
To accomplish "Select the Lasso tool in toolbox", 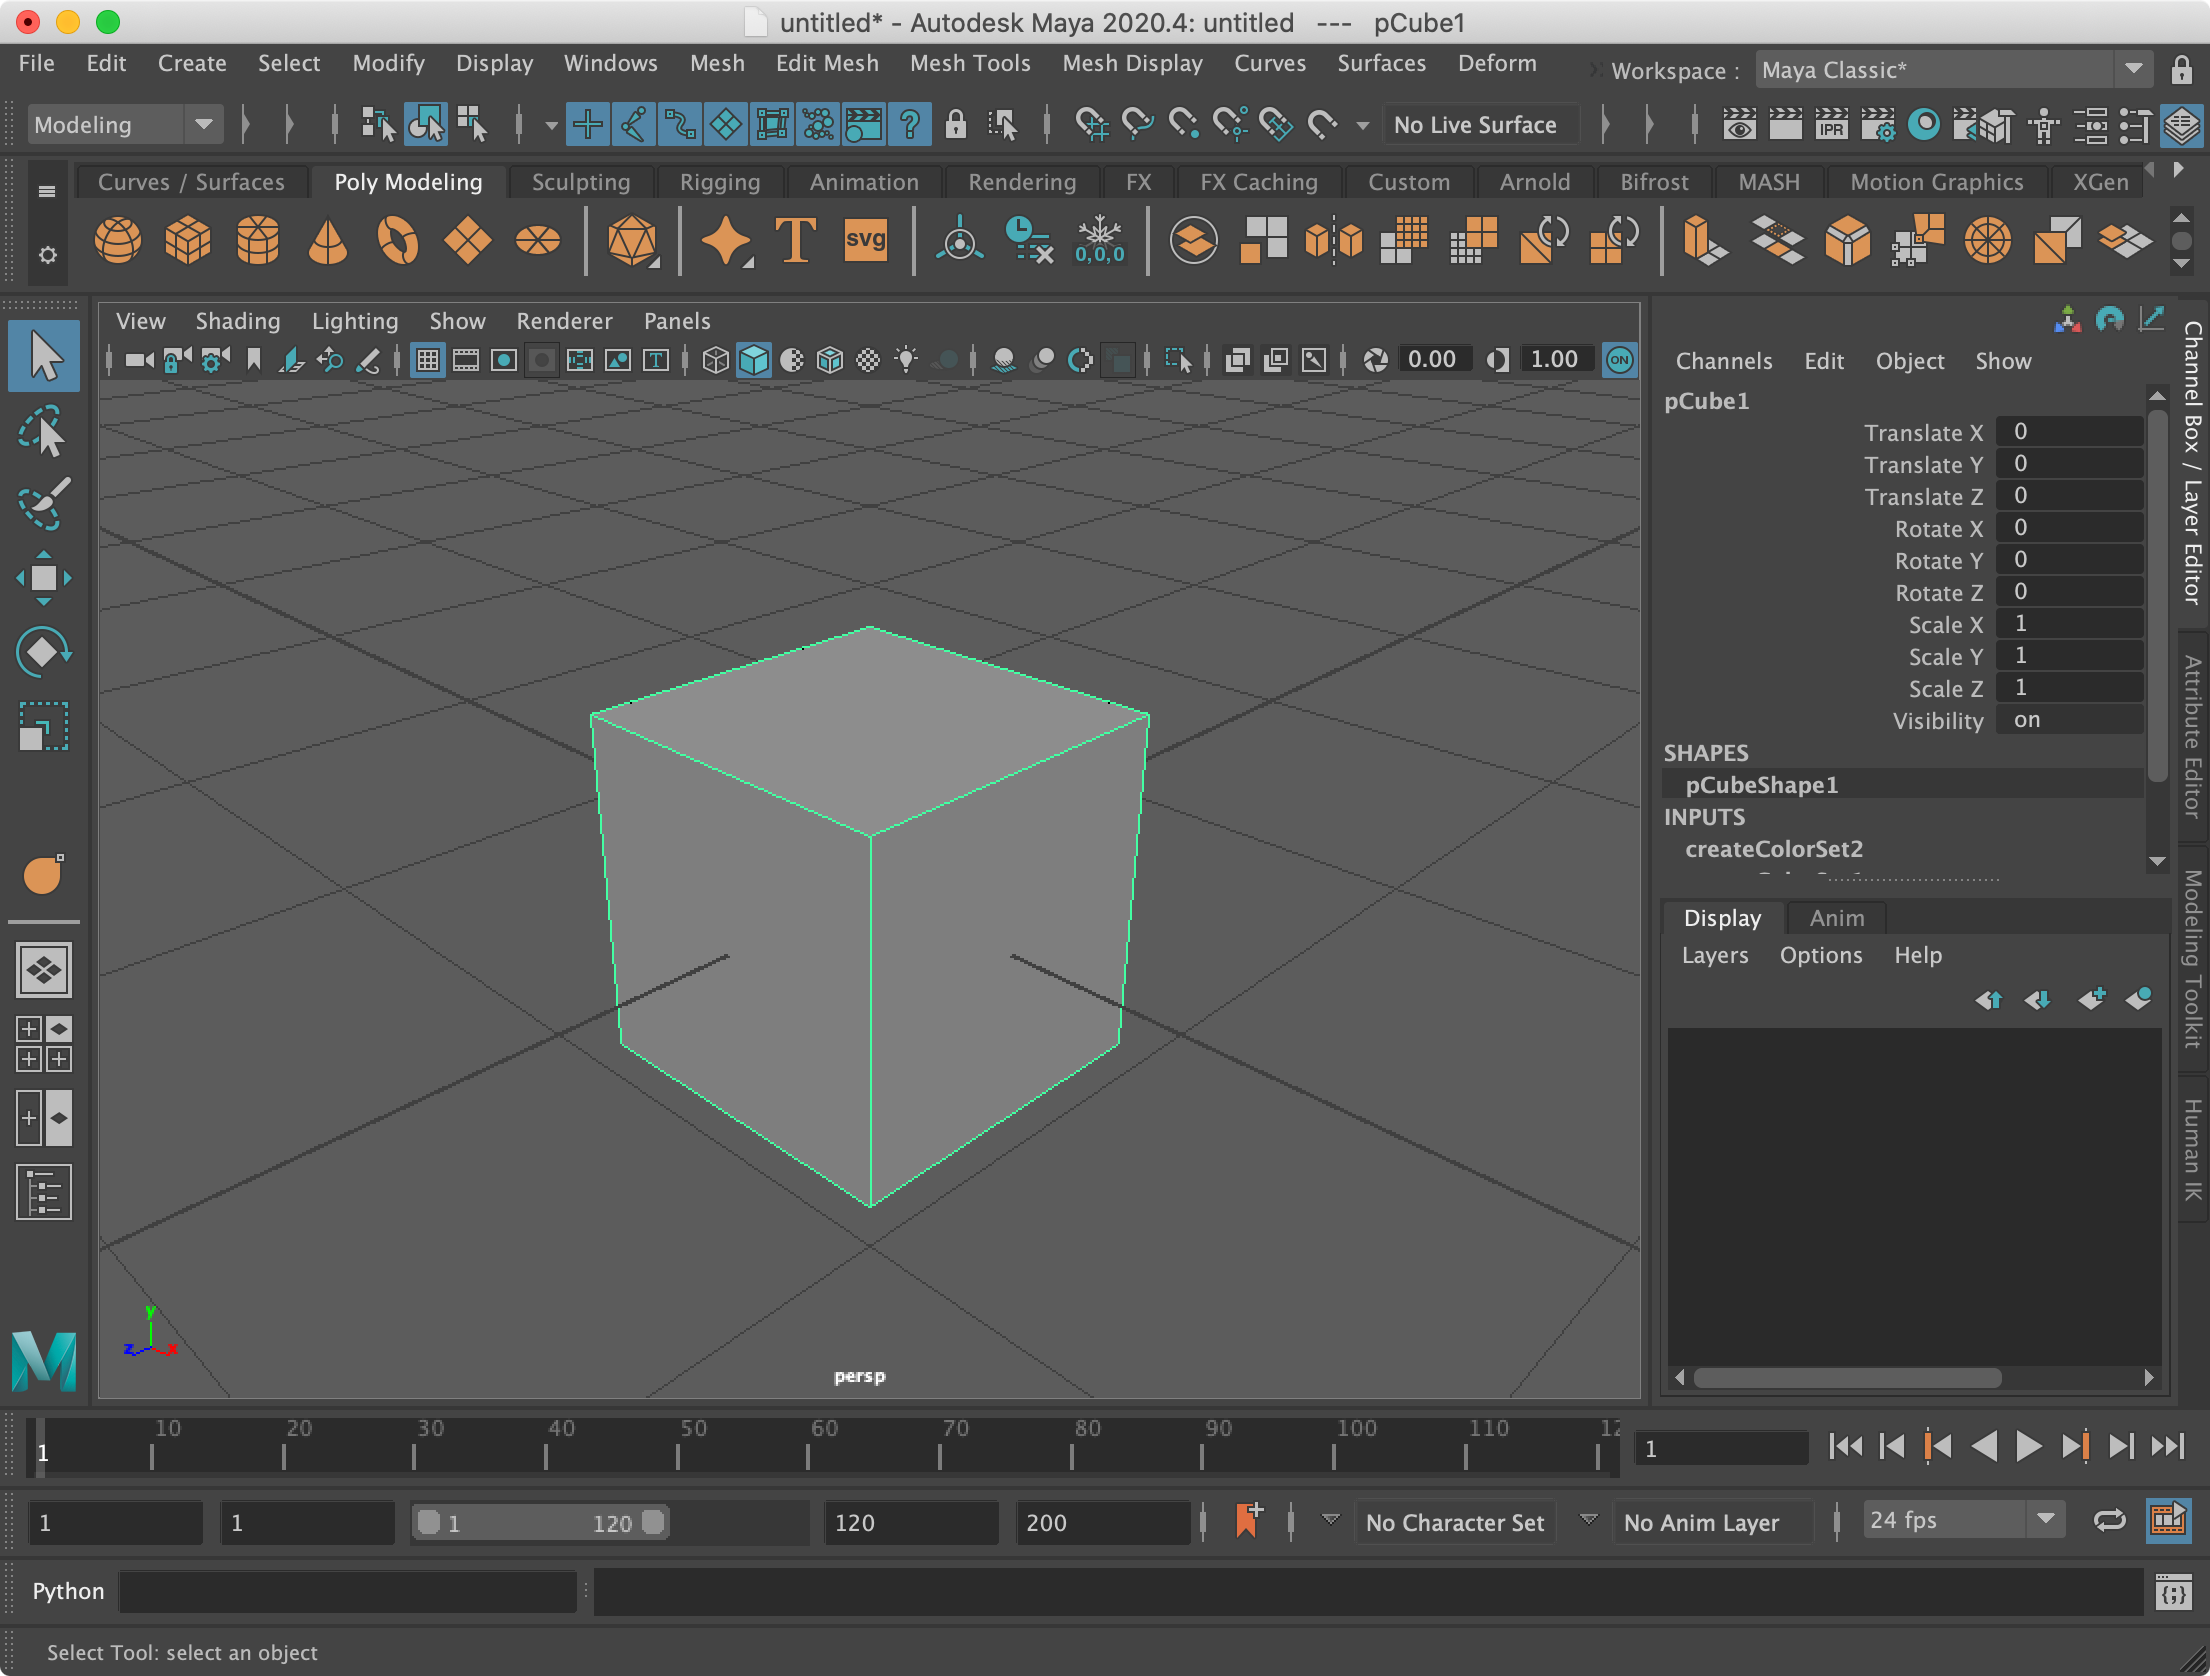I will pyautogui.click(x=43, y=432).
